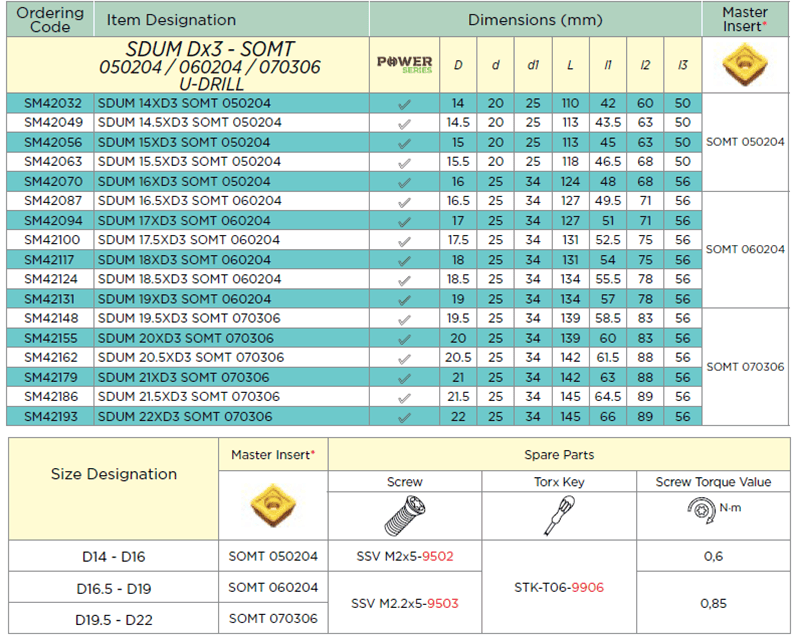Click the screw illustration under Spare Parts
Image resolution: width=800 pixels, height=638 pixels.
405,516
